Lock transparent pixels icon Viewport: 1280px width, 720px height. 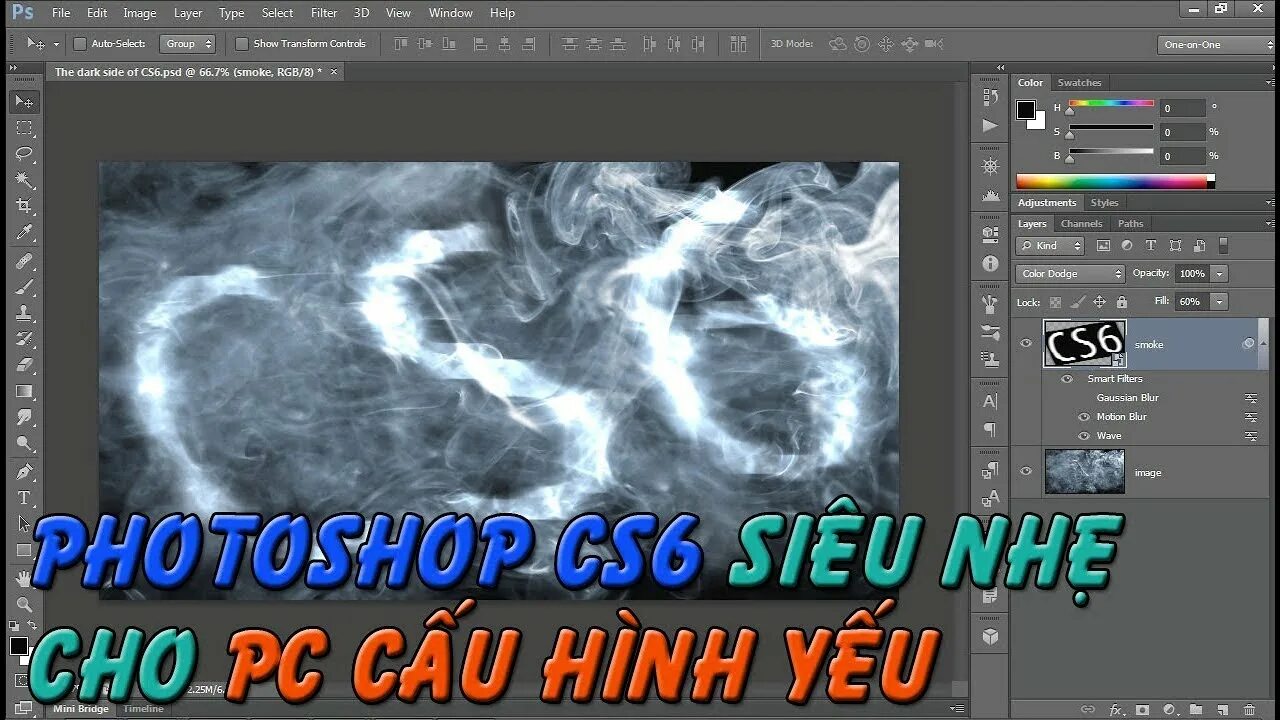tap(1055, 302)
